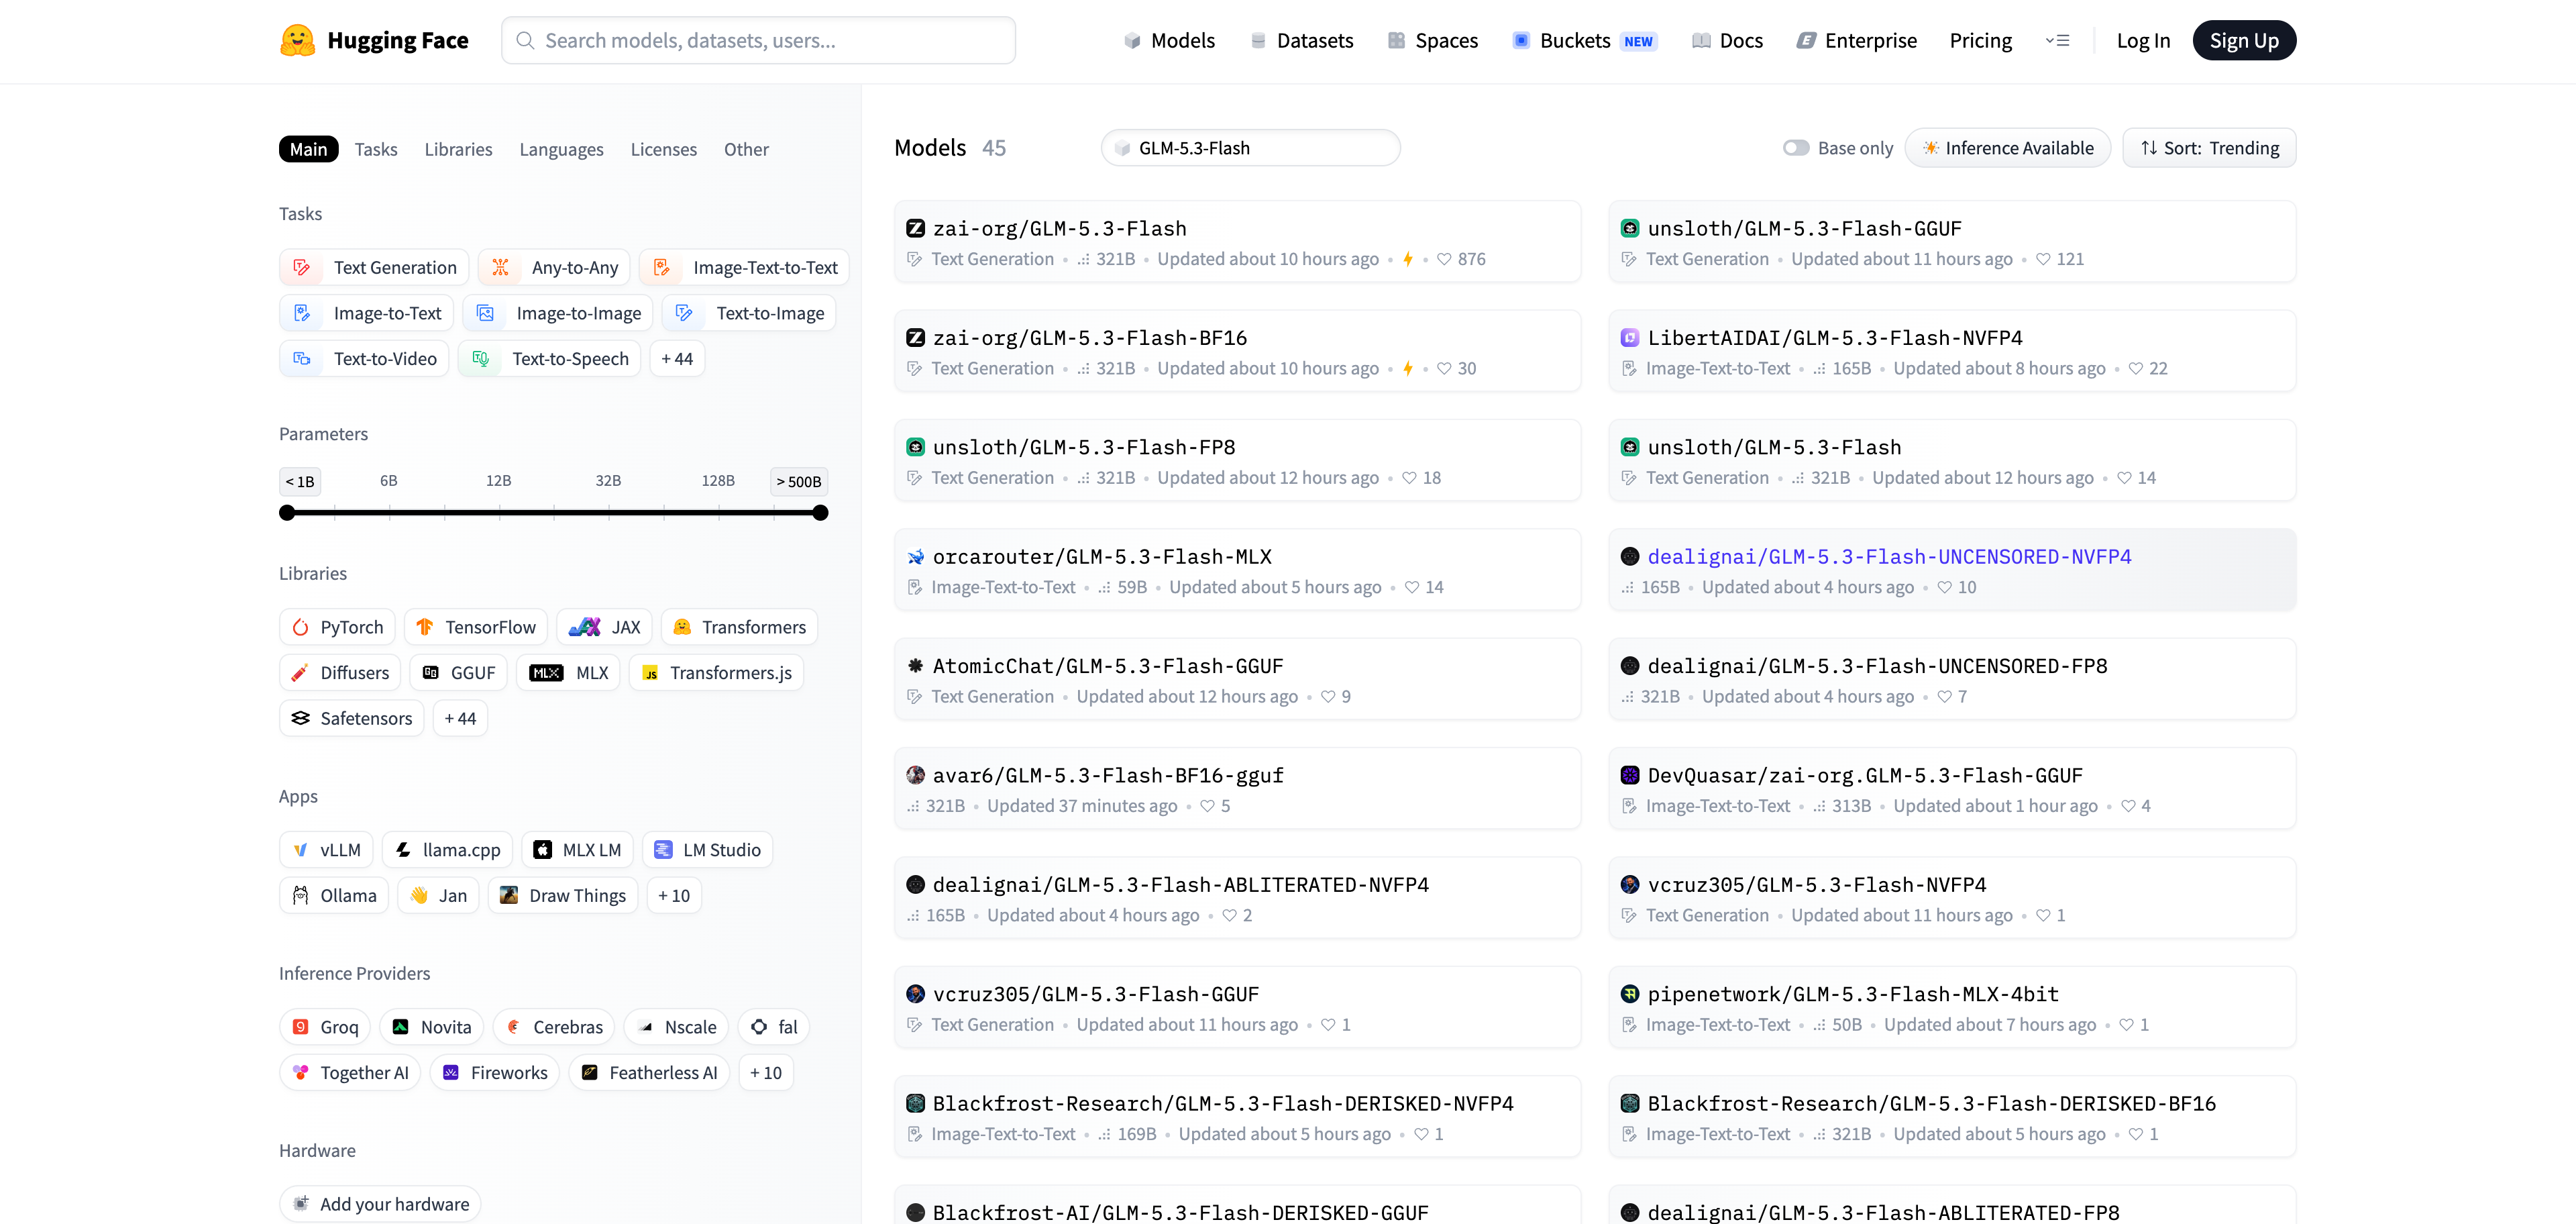Expand +10 more inference providers
This screenshot has width=2576, height=1224.
click(x=766, y=1072)
